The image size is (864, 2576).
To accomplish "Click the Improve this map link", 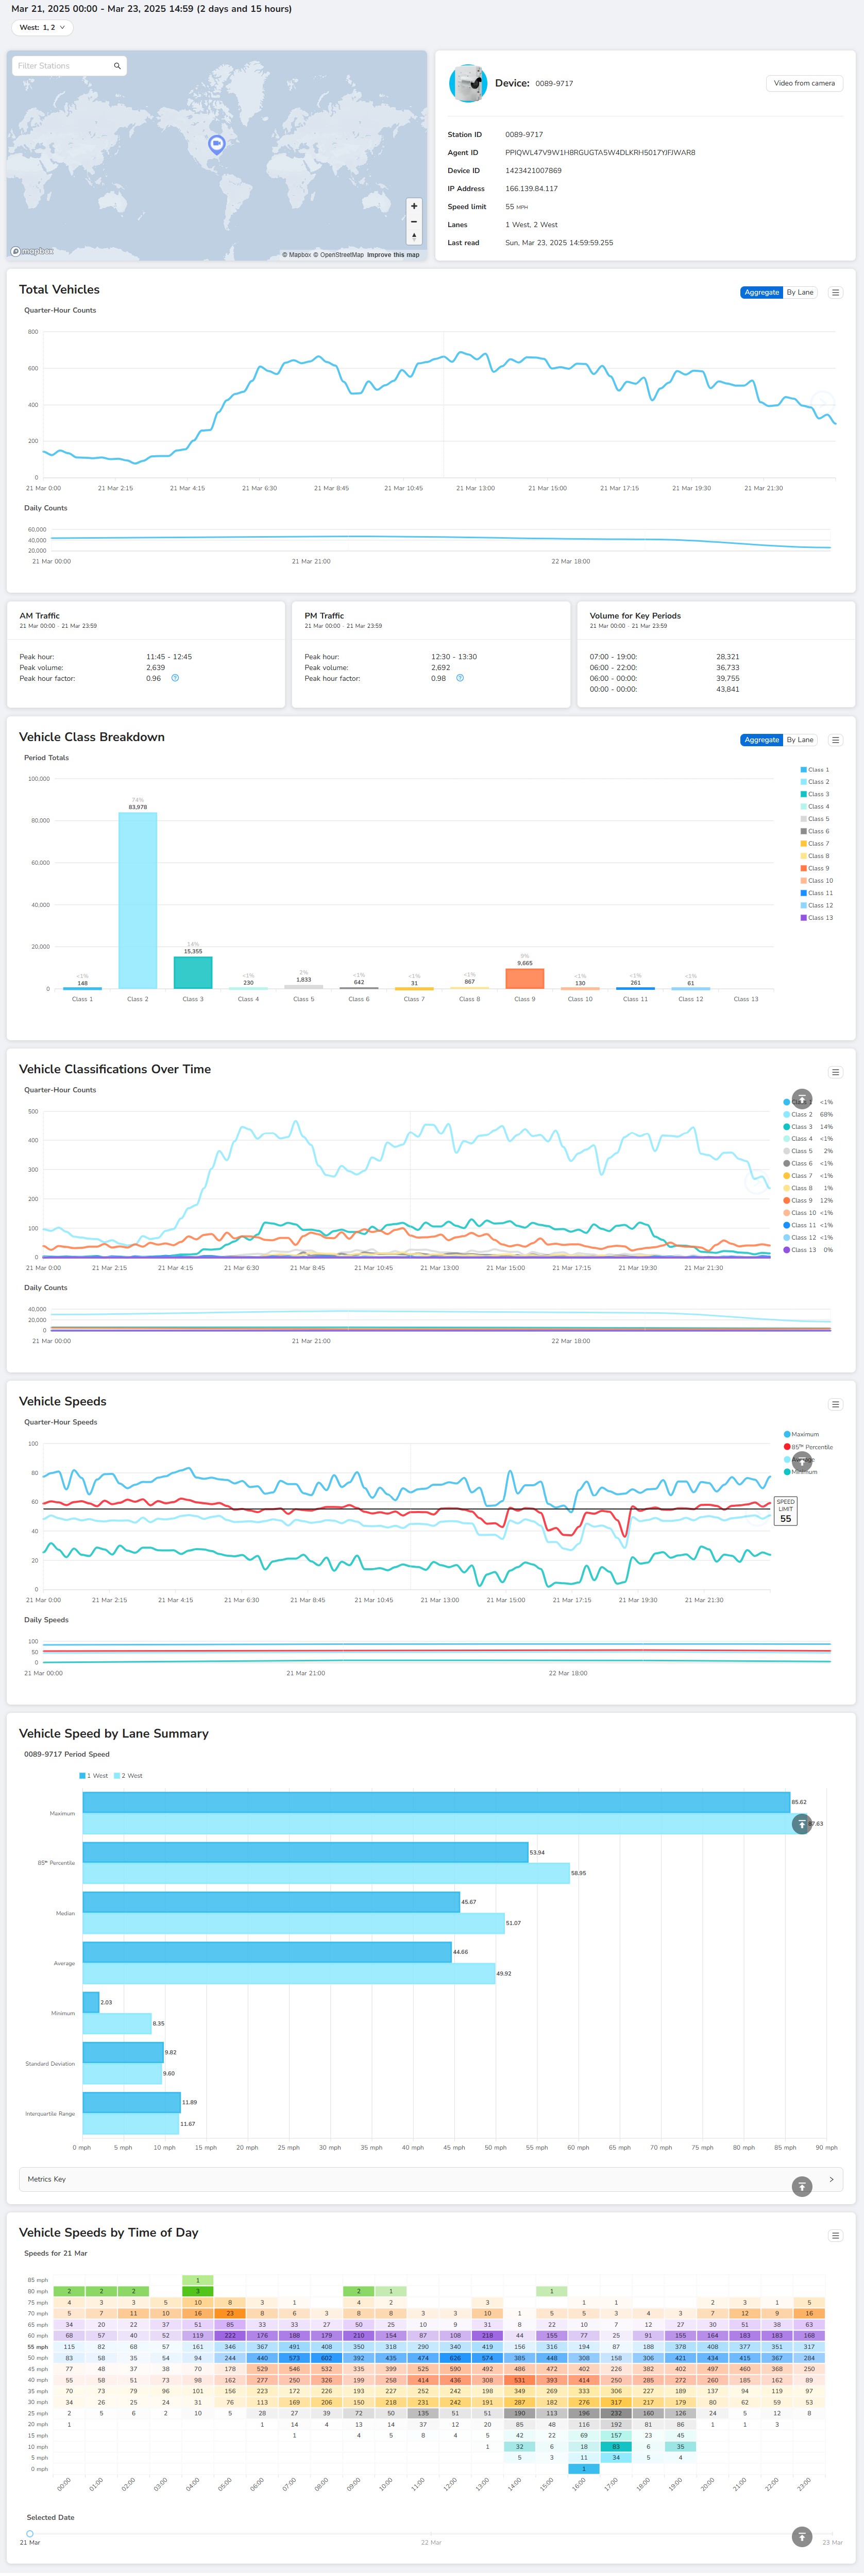I will (x=393, y=255).
